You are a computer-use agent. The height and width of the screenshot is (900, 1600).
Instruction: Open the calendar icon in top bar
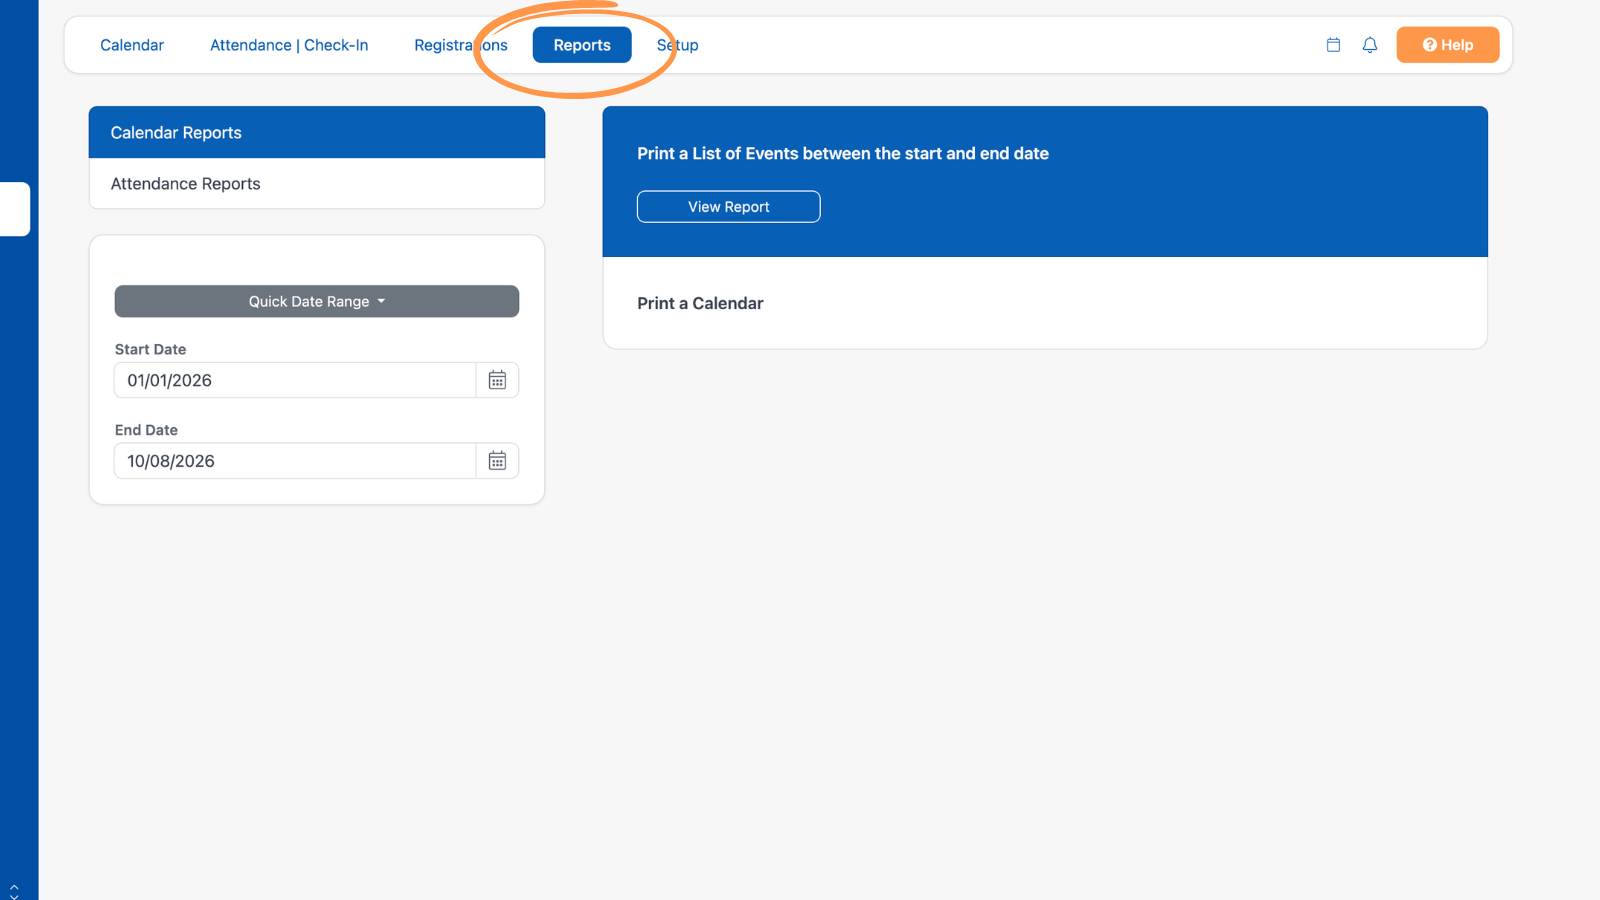1333,45
